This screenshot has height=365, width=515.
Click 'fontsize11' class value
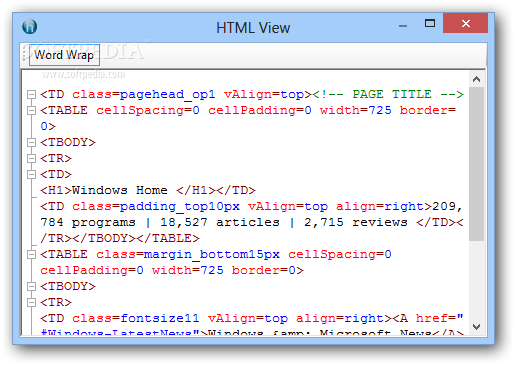pos(160,318)
